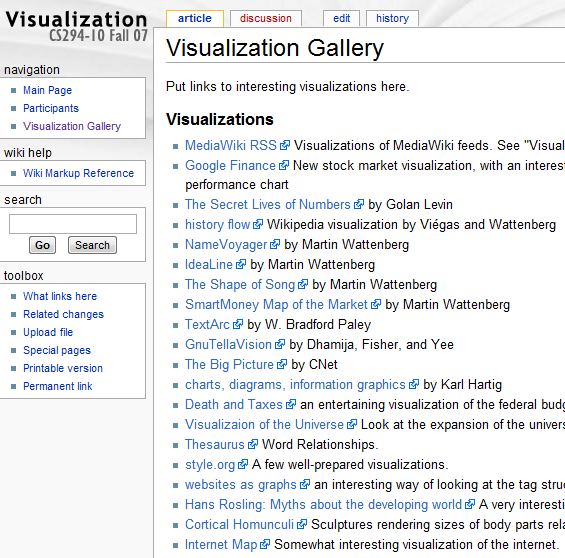Click external-link icon after The Big Picture
The width and height of the screenshot is (565, 558).
pyautogui.click(x=282, y=364)
